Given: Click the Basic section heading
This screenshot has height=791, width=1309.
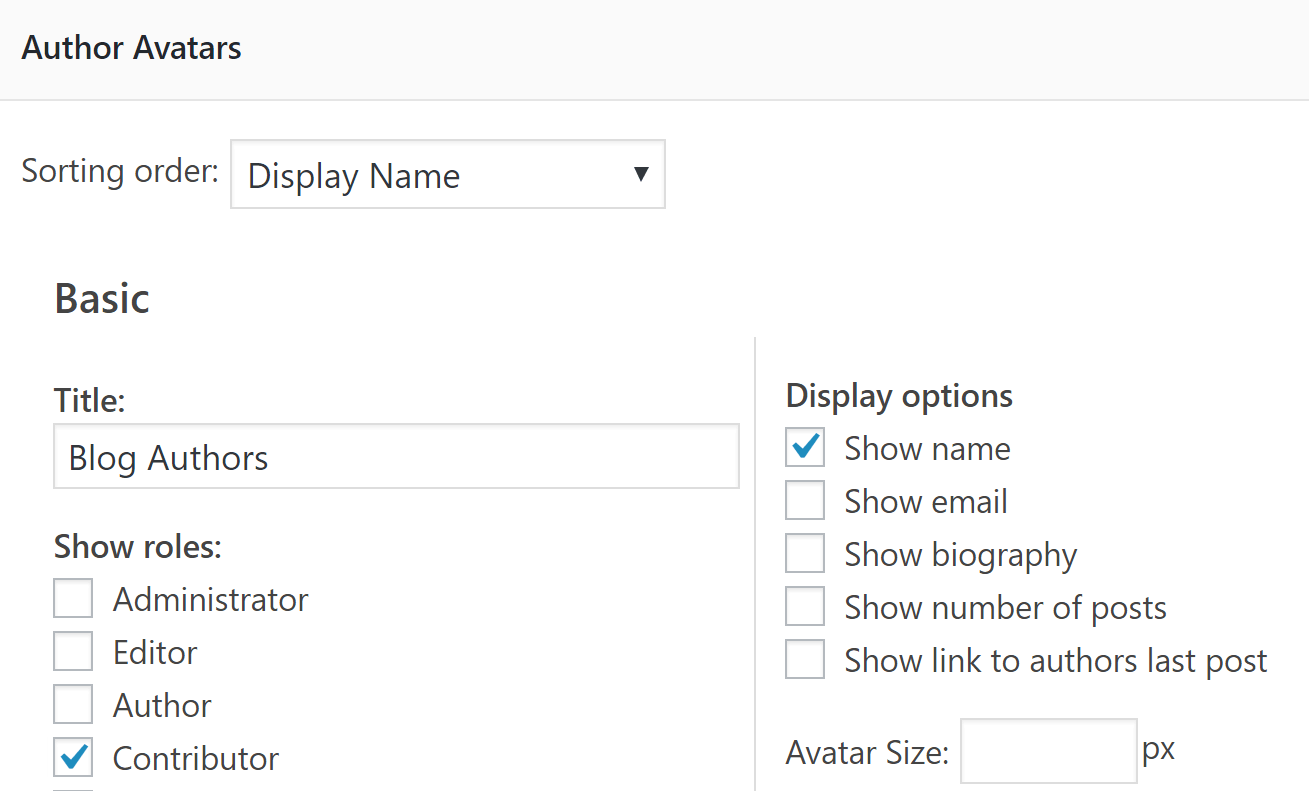Looking at the screenshot, I should coord(102,297).
